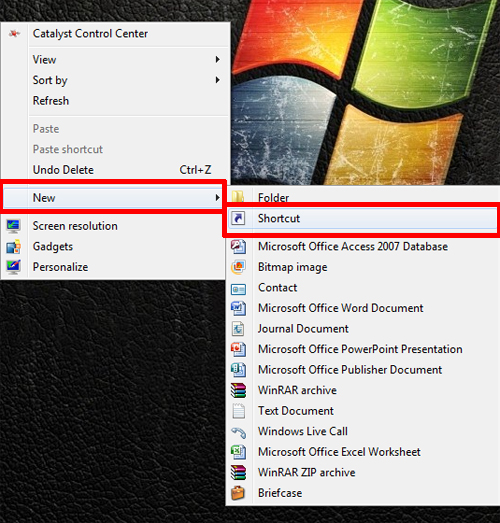Click the Screen resolution monitor icon
The image size is (500, 523).
click(13, 226)
